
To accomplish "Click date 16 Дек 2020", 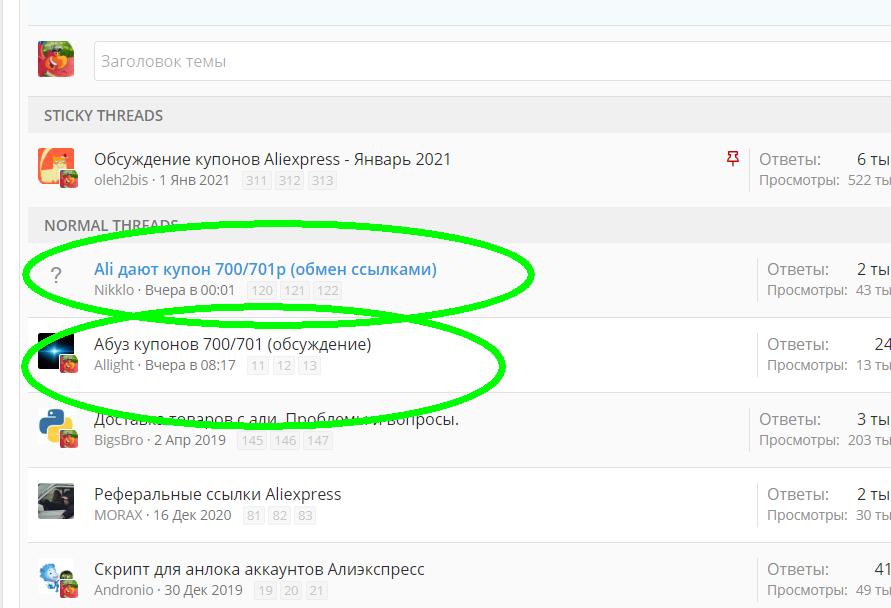I will pos(192,515).
